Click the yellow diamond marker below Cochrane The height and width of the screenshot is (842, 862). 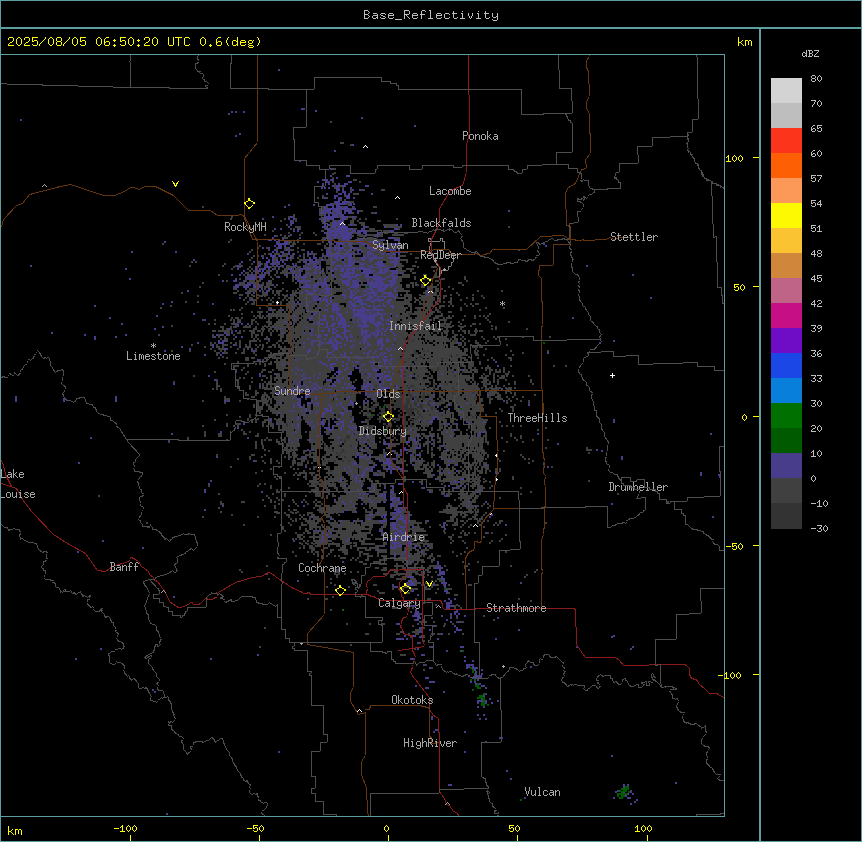pyautogui.click(x=340, y=590)
